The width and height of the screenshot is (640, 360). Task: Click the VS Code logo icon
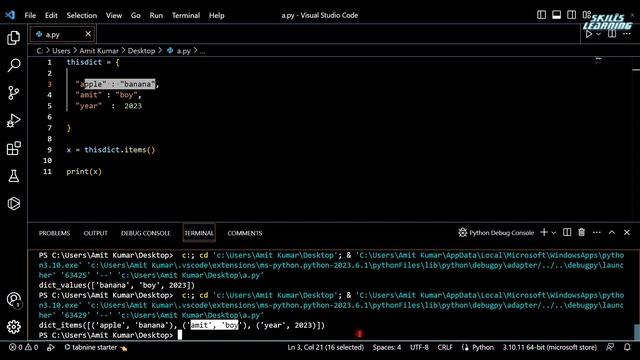tap(10, 15)
